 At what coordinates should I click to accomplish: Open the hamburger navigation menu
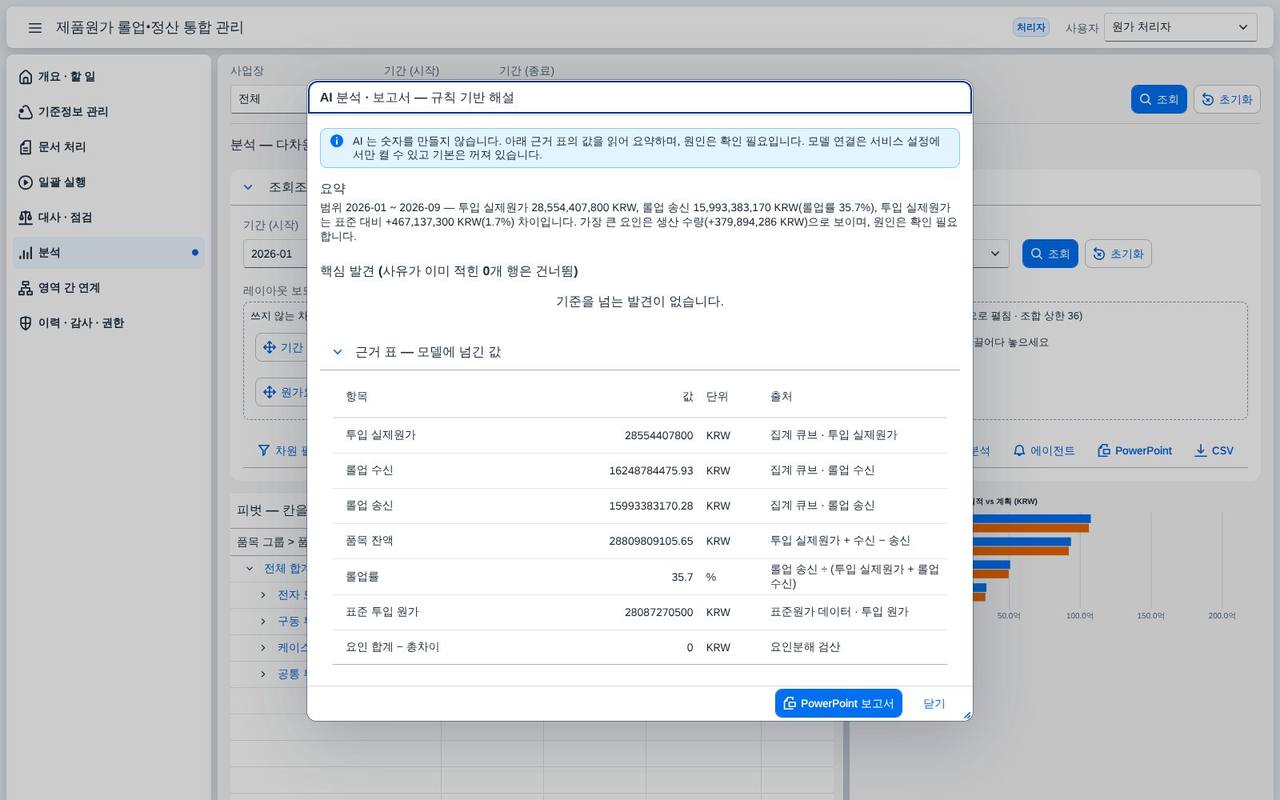point(35,28)
